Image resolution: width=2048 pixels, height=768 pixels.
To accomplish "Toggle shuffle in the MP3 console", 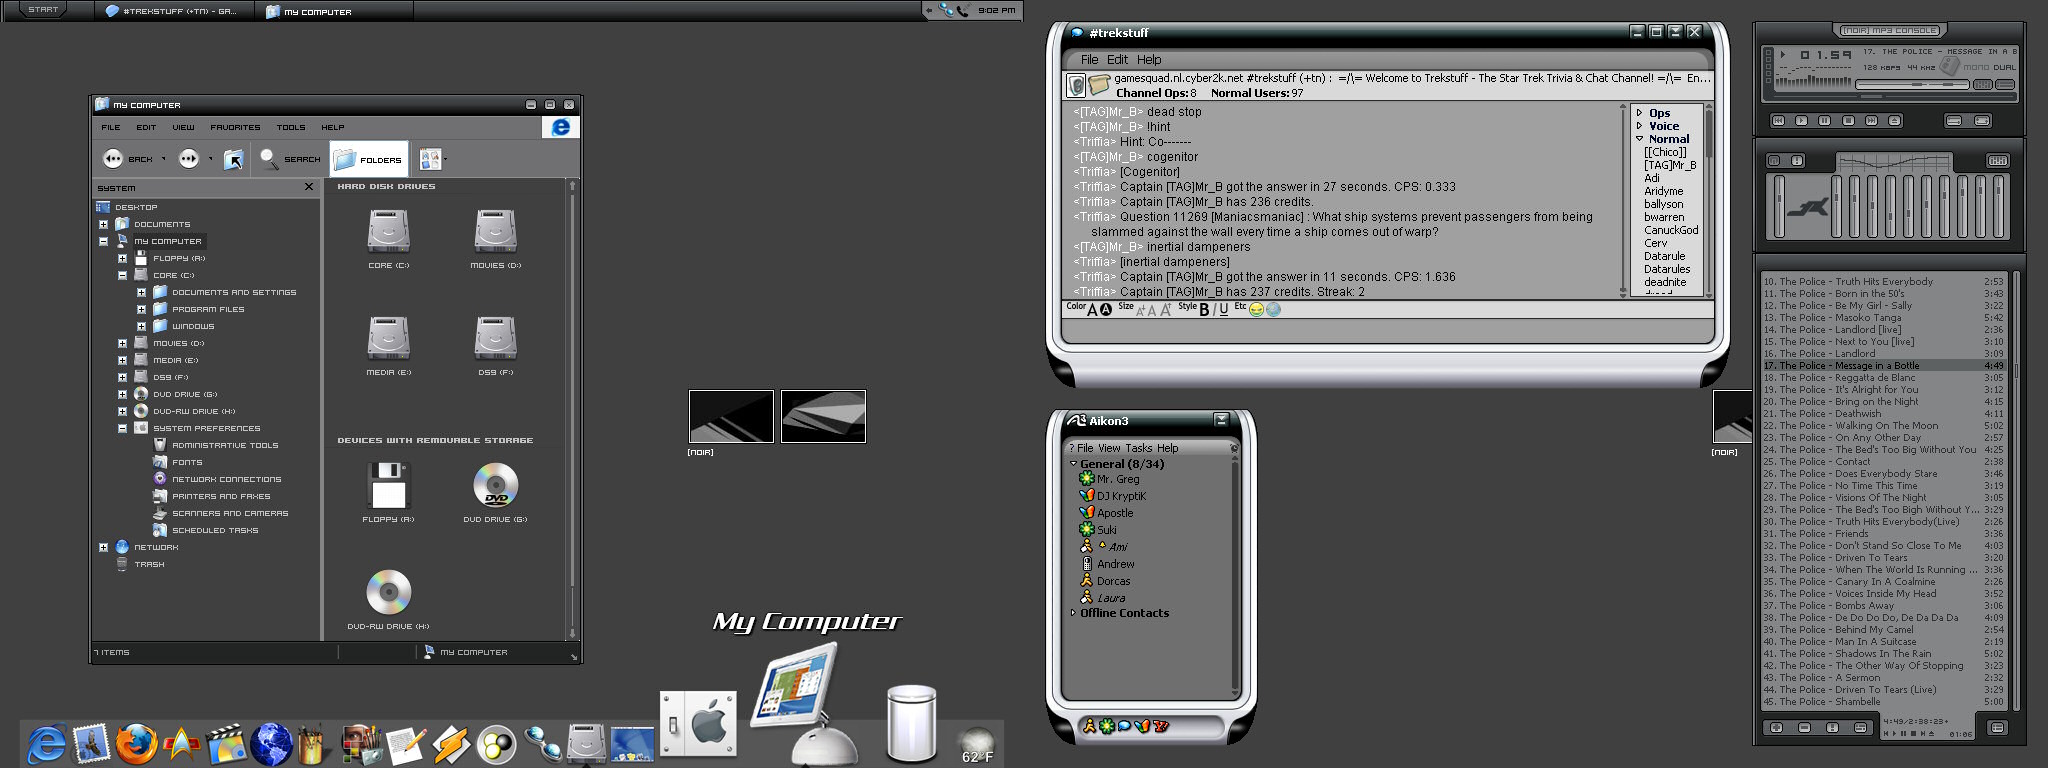I will click(x=1954, y=121).
